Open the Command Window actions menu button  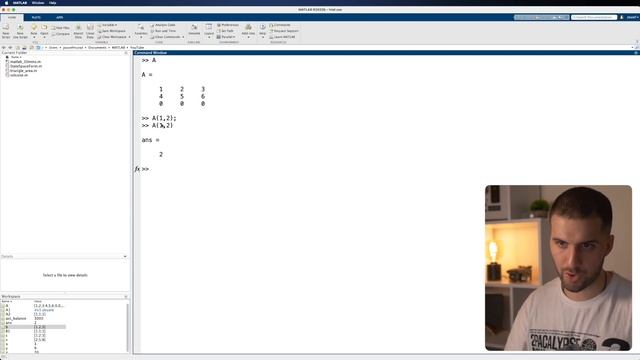click(636, 53)
